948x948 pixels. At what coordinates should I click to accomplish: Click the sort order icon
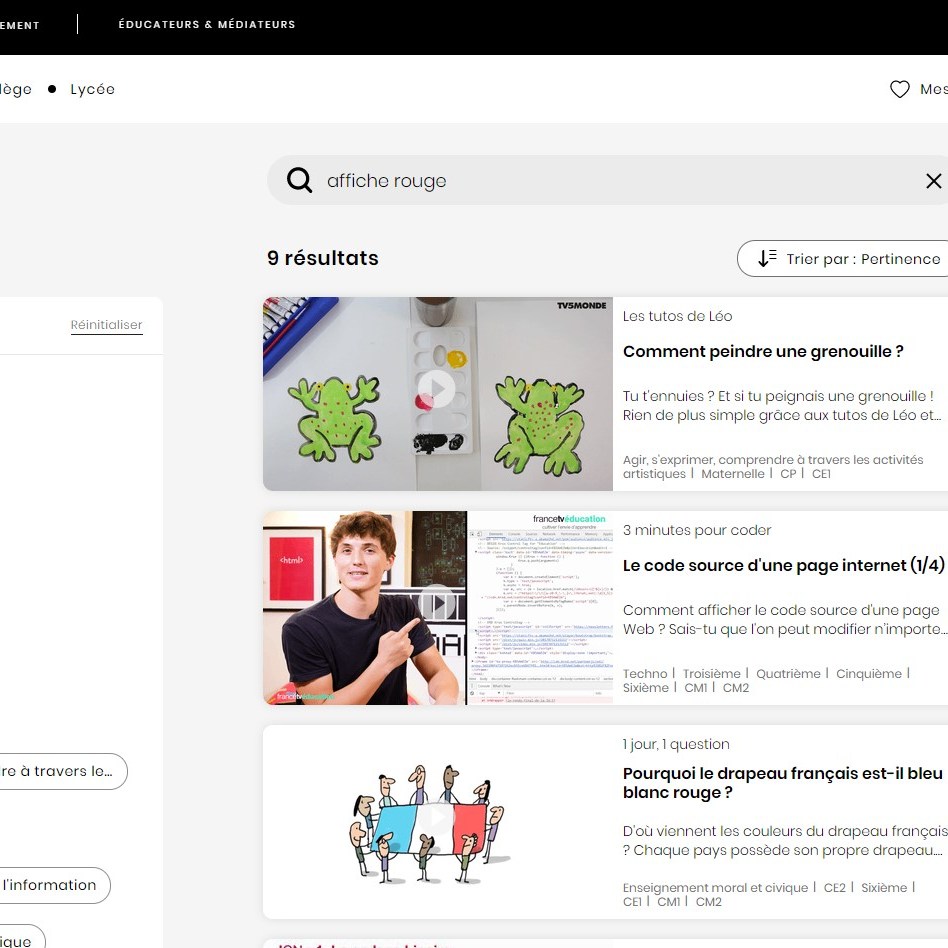[767, 258]
